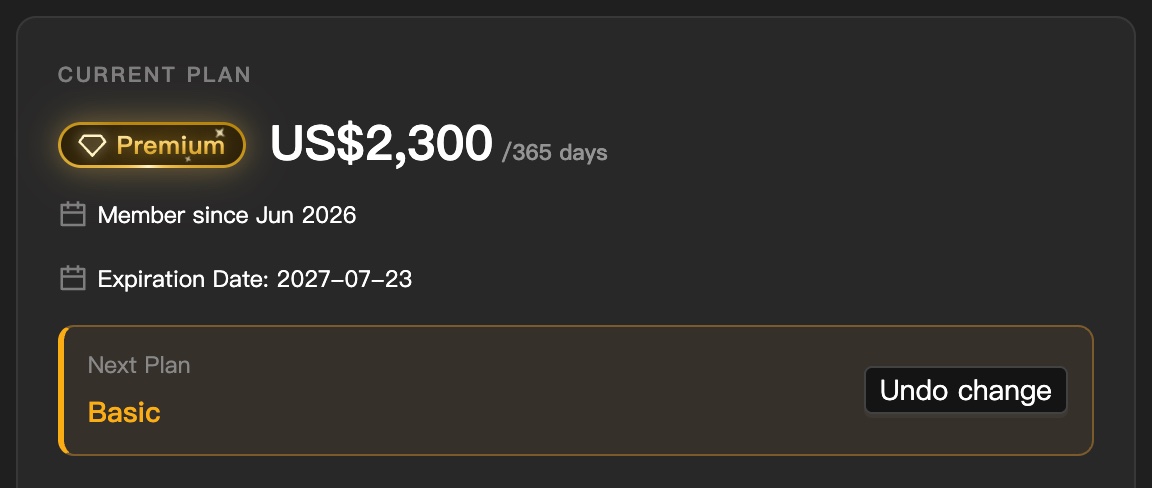Click the Expiration Date label text
Image resolution: width=1152 pixels, height=488 pixels.
(x=184, y=279)
